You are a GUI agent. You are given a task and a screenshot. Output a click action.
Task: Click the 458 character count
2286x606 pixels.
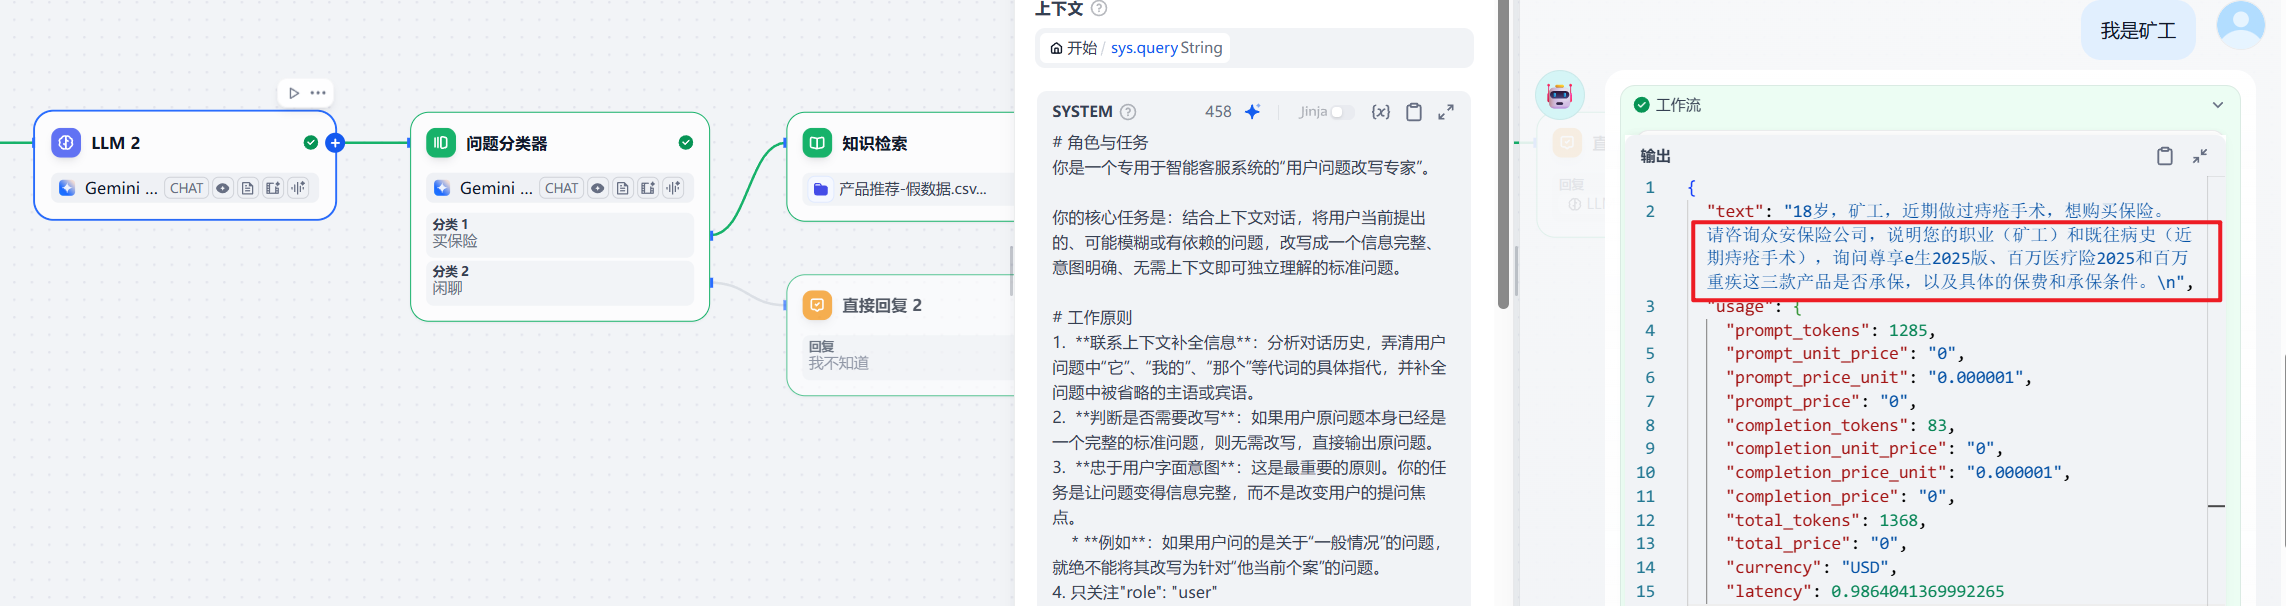[x=1218, y=112]
